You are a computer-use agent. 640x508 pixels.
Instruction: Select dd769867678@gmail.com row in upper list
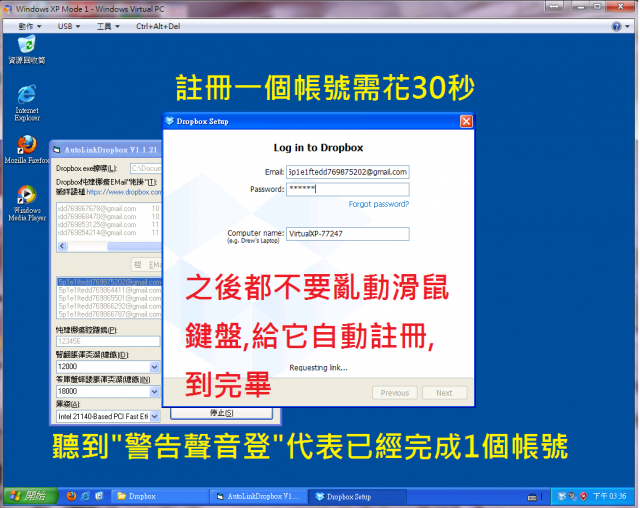109,209
